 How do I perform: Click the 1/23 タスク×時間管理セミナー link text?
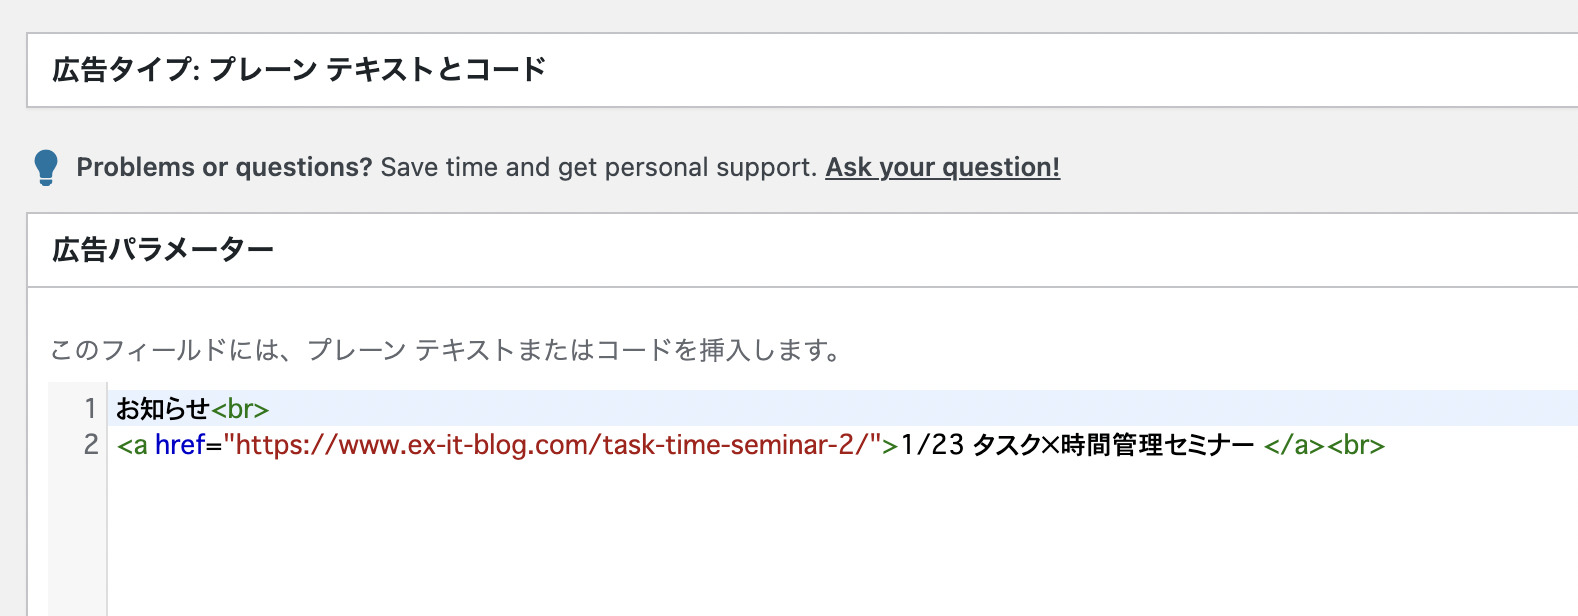[1077, 444]
